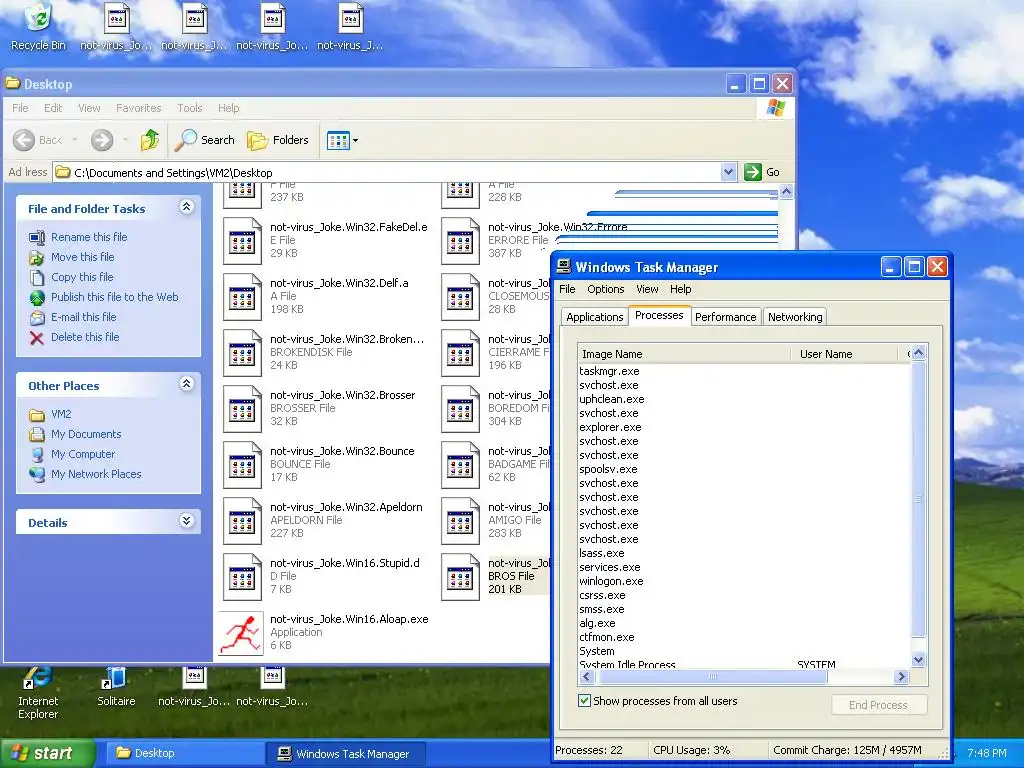The height and width of the screenshot is (768, 1024).
Task: Click the green Go button
Action: [x=762, y=172]
